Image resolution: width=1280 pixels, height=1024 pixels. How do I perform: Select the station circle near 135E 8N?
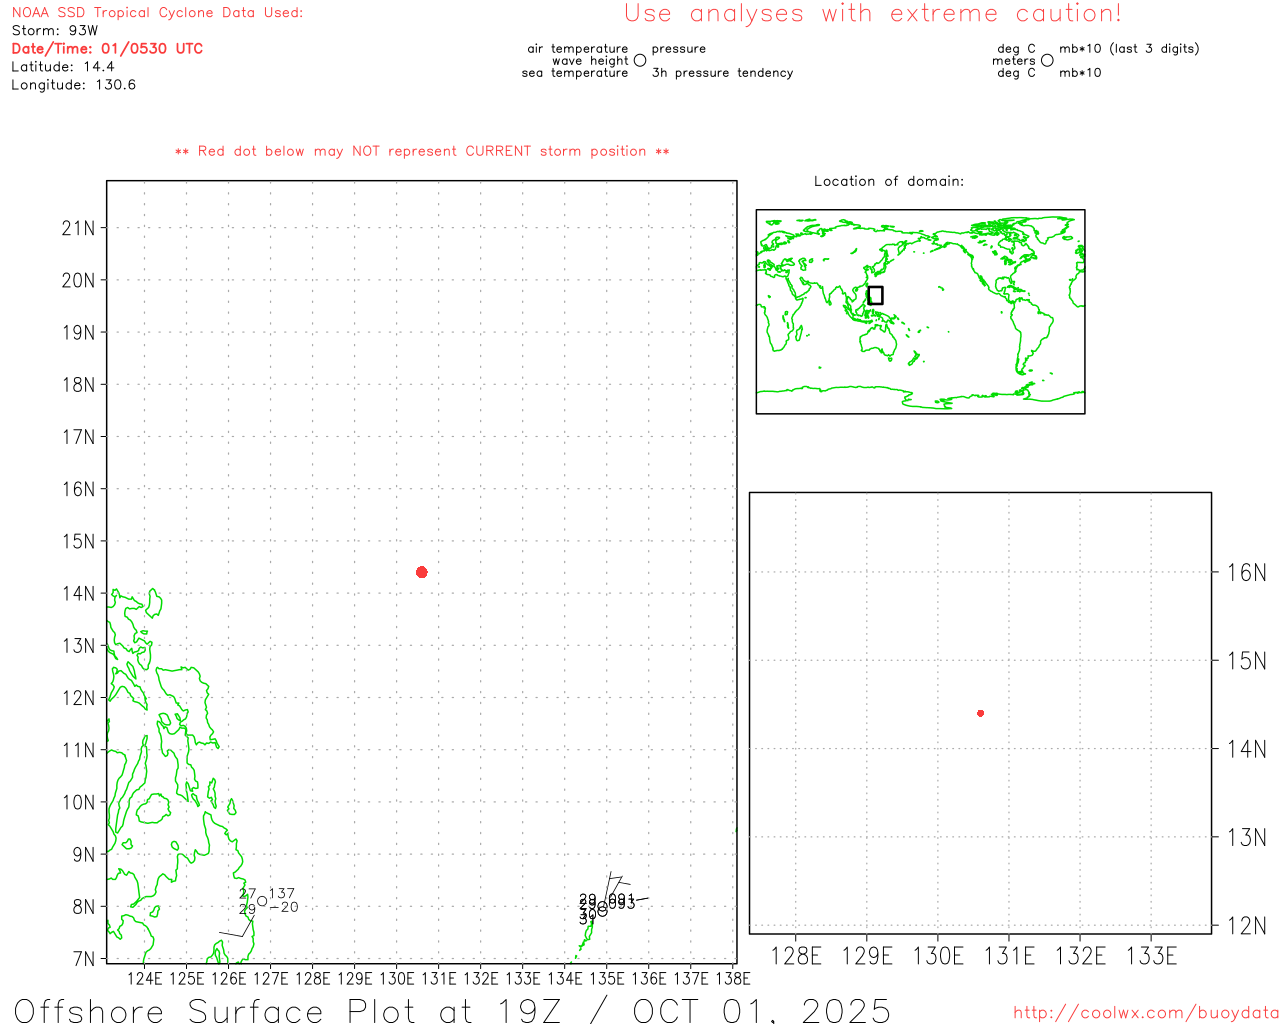(x=602, y=910)
